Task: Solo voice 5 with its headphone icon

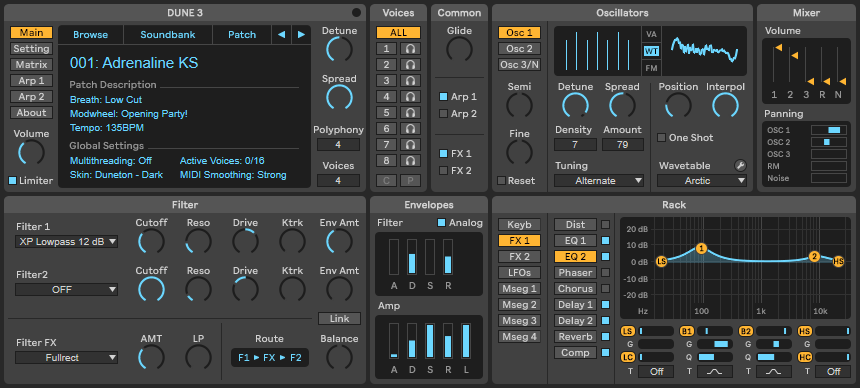Action: tap(410, 113)
